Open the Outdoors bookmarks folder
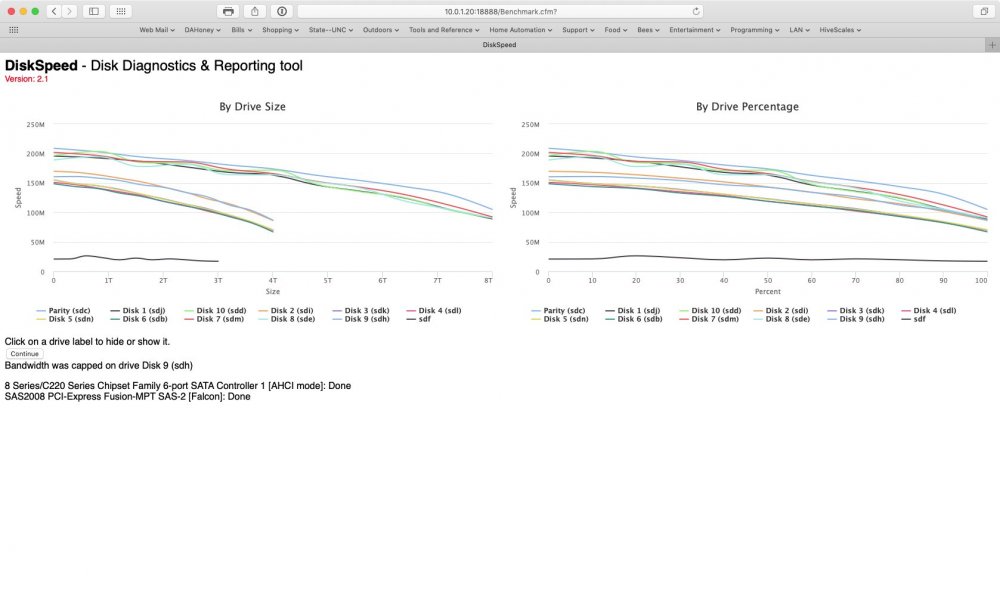The width and height of the screenshot is (1000, 599). [381, 30]
